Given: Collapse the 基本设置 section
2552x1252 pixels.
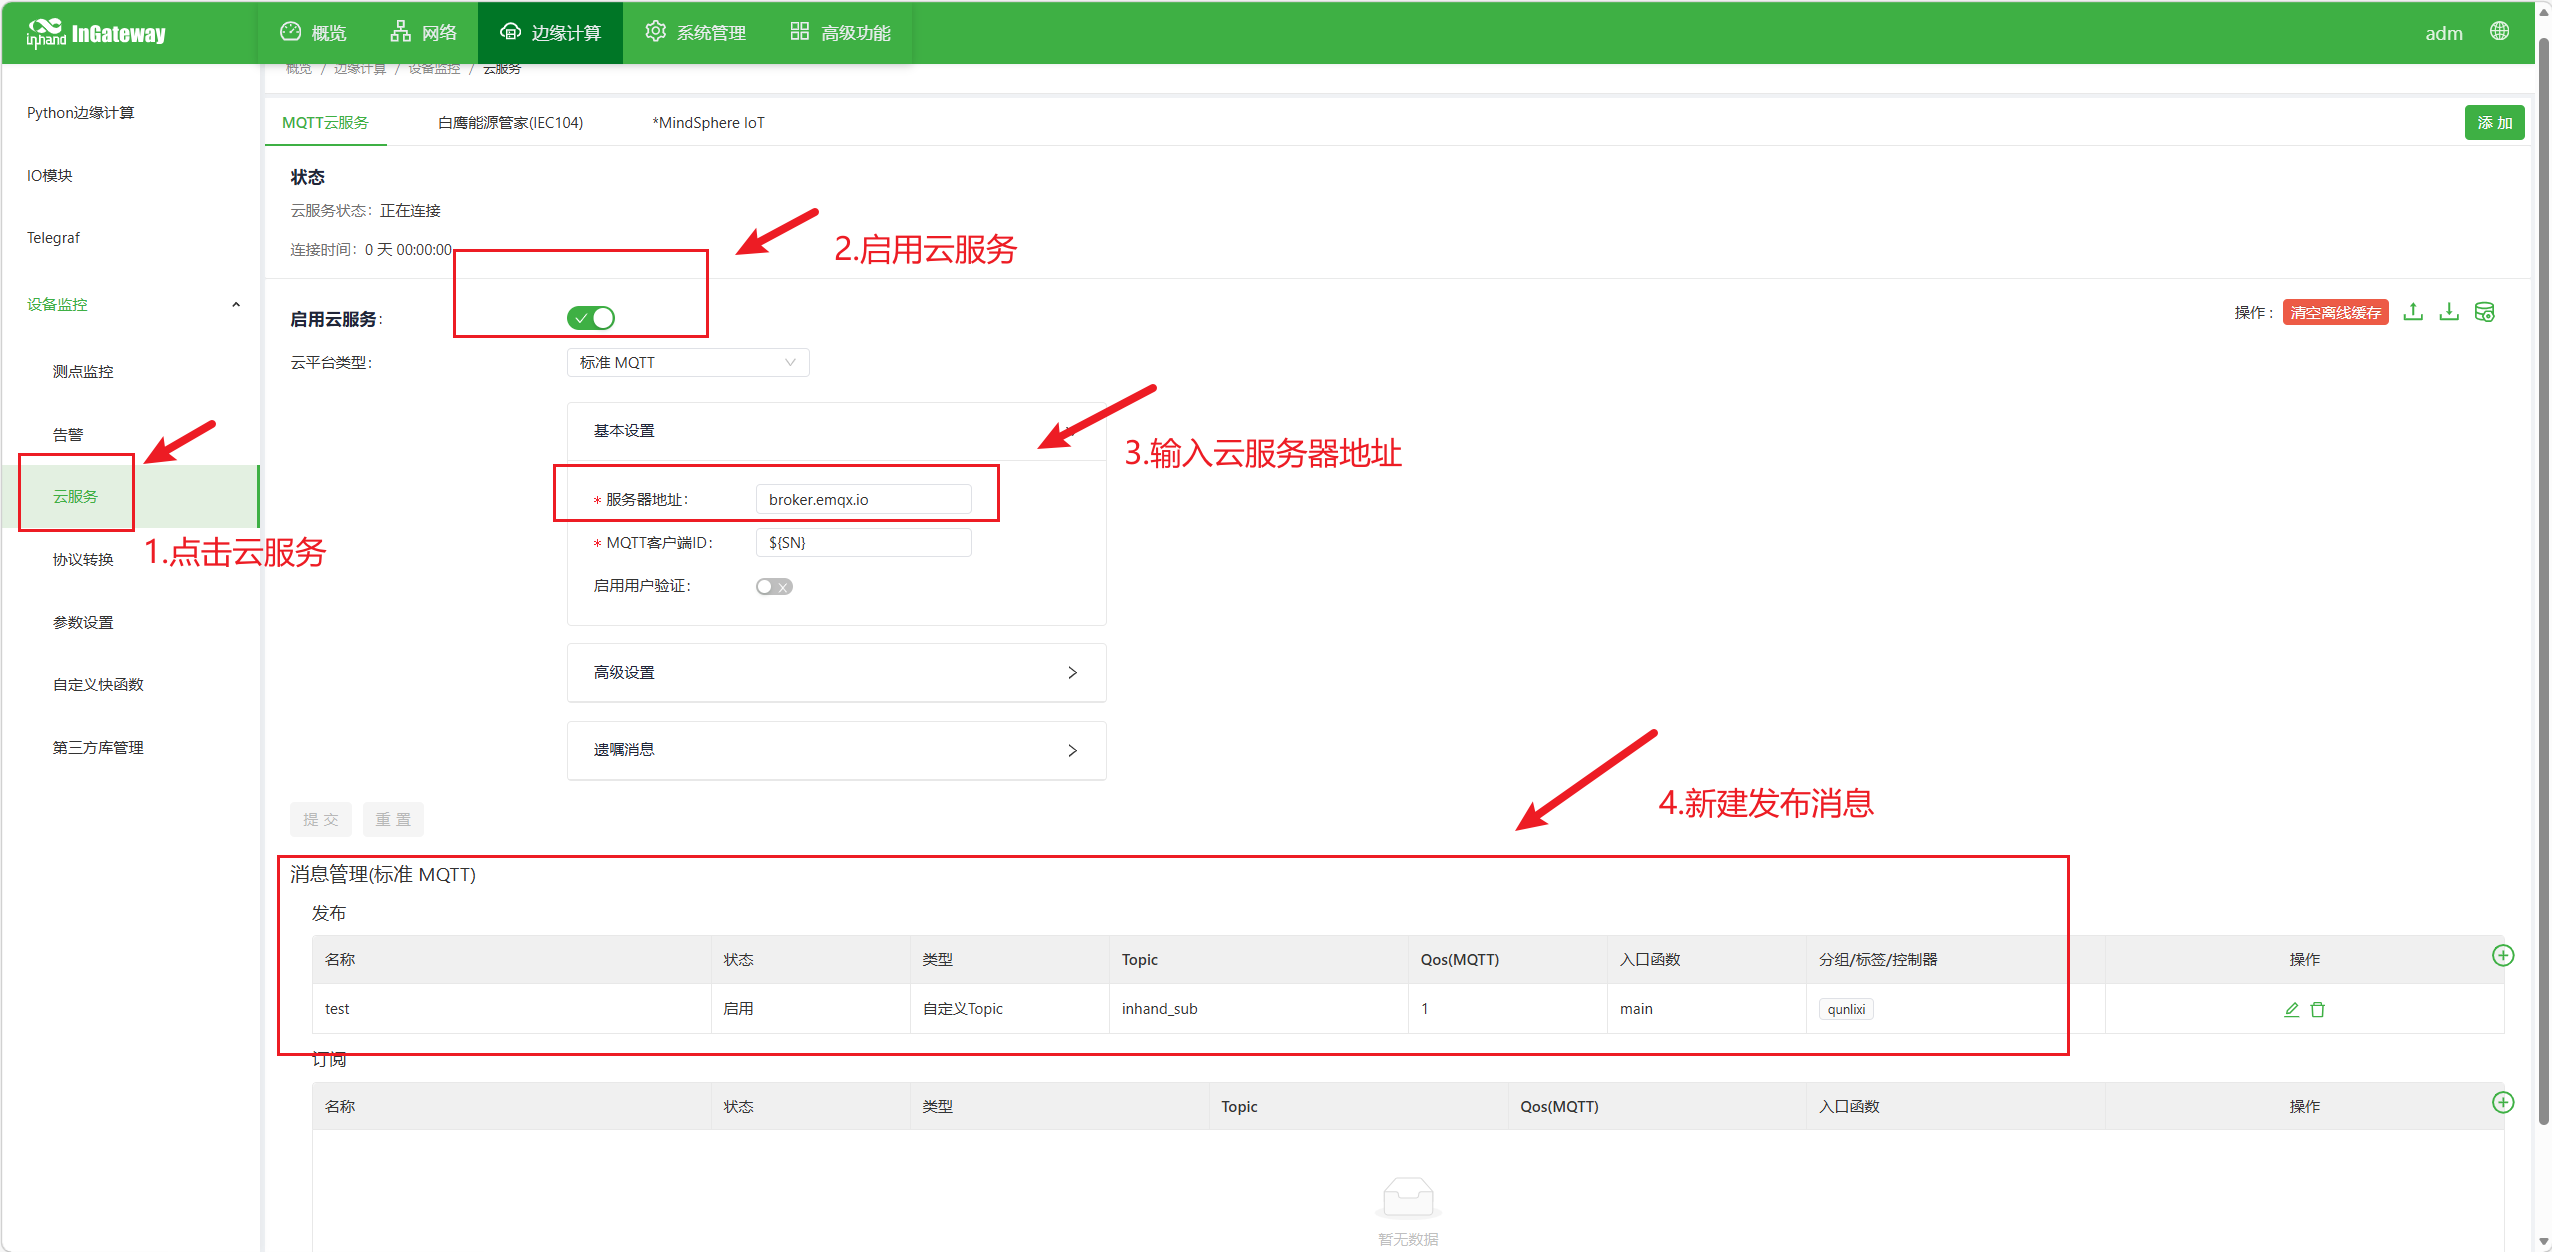Looking at the screenshot, I should click(836, 431).
